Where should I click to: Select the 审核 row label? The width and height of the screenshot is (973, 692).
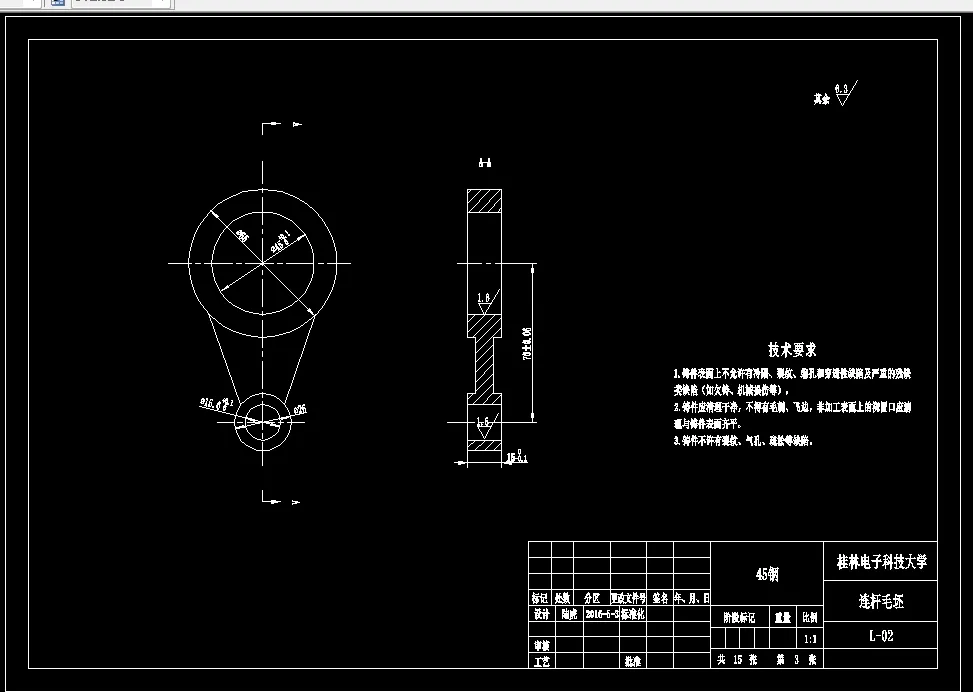tap(541, 645)
